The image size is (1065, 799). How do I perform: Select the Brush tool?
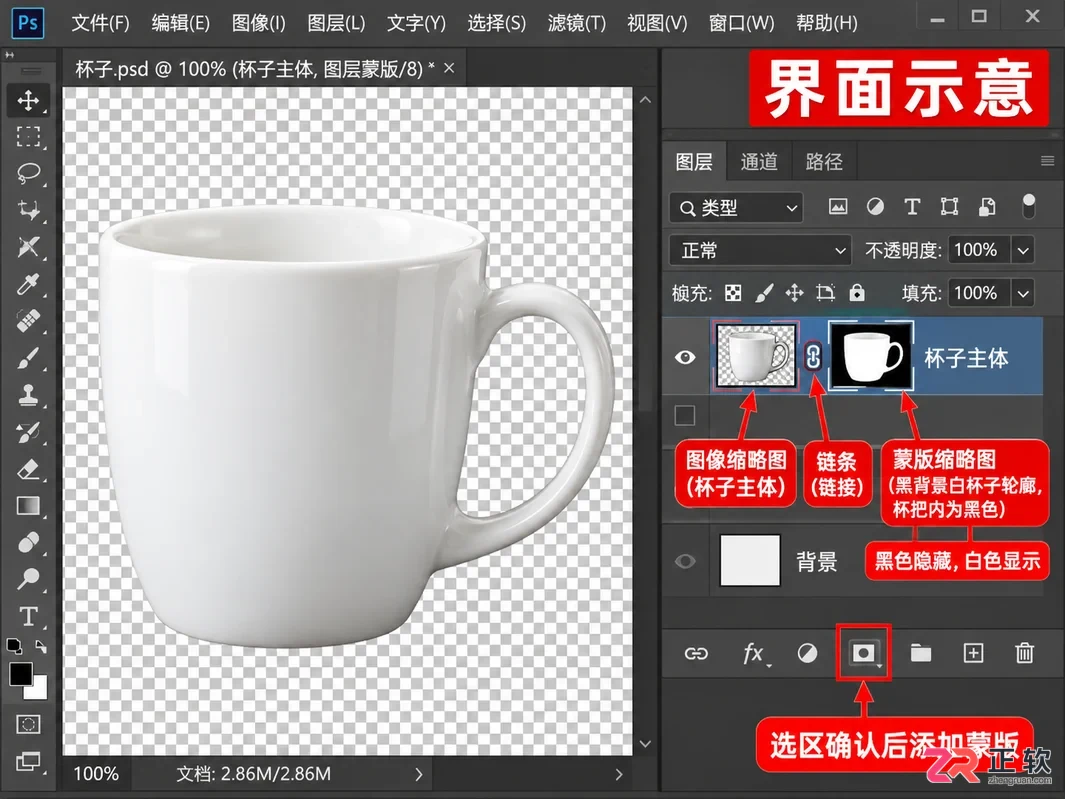click(28, 357)
